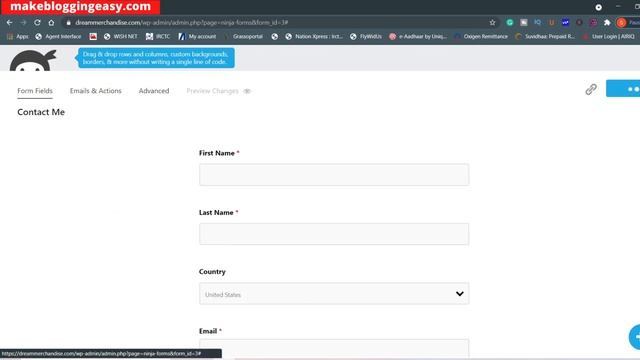
Task: Click the Country dropdown chevron arrow
Action: click(460, 294)
